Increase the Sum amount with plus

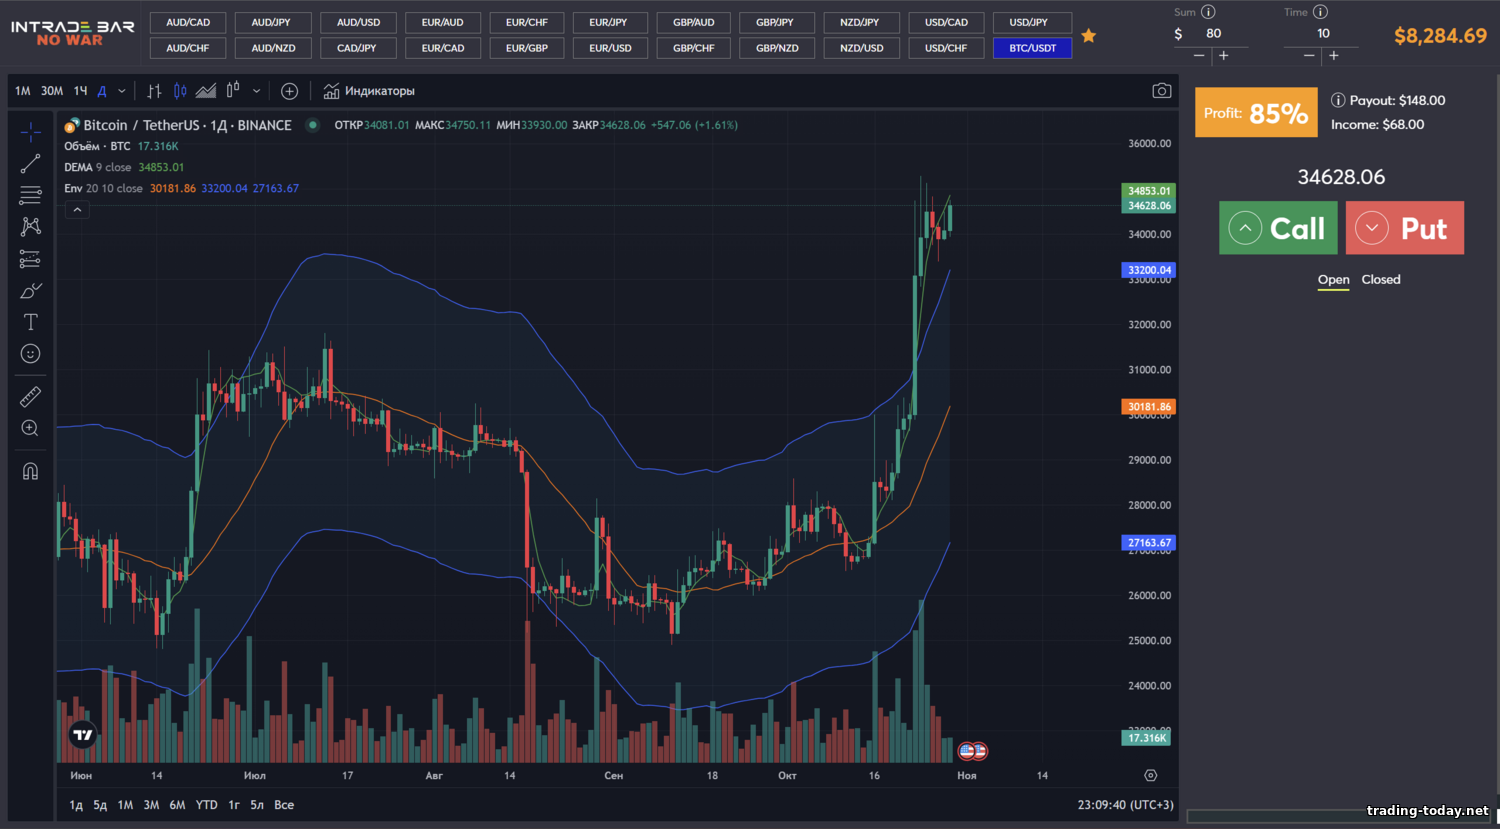[1223, 56]
